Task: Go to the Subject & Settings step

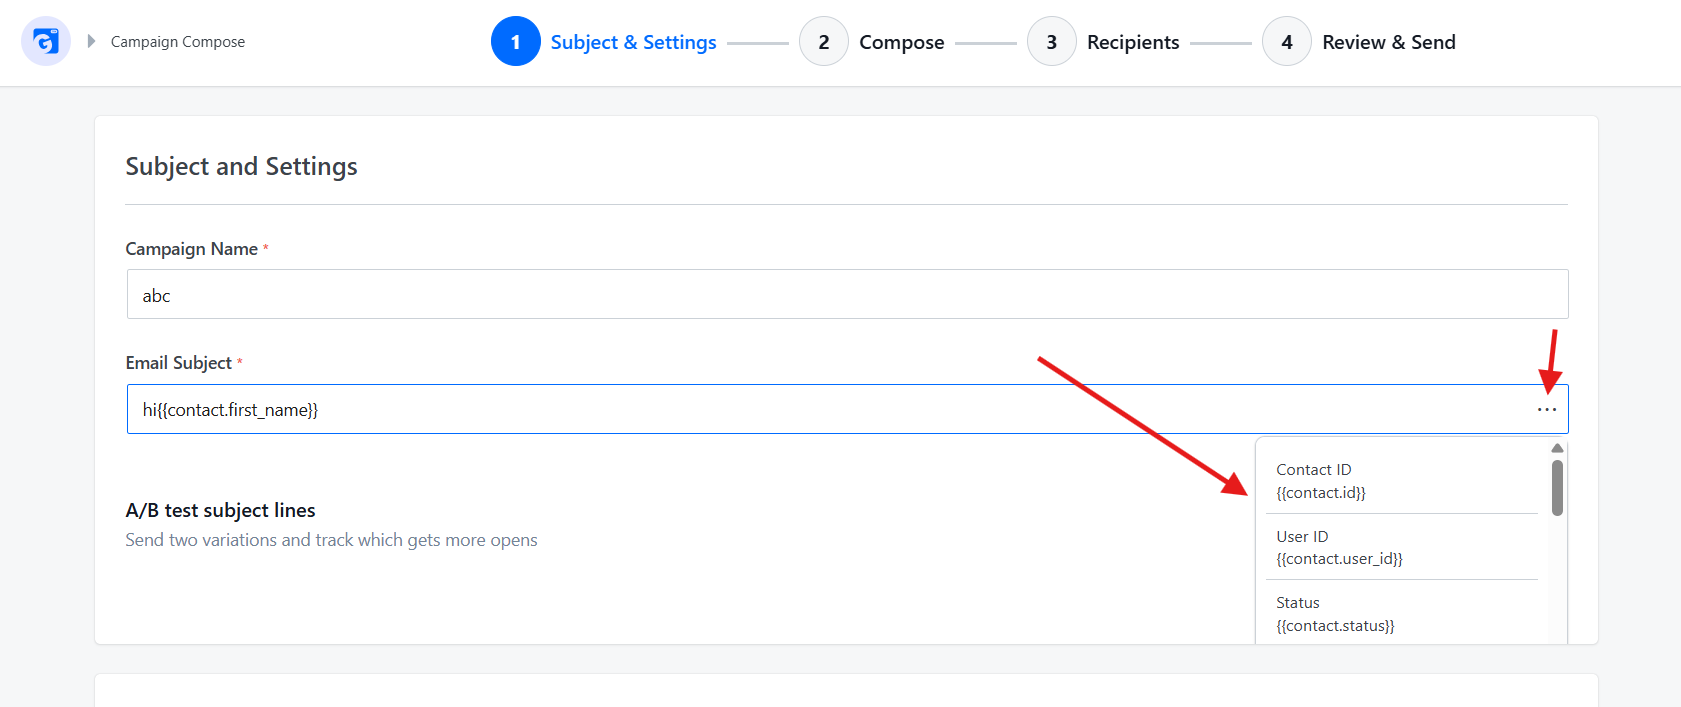Action: tap(604, 42)
